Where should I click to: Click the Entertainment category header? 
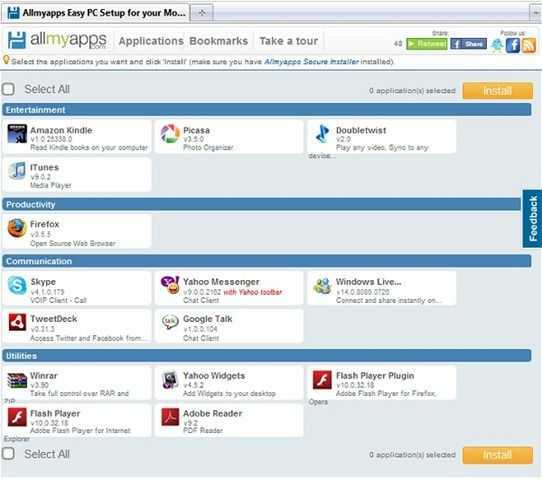click(x=267, y=110)
